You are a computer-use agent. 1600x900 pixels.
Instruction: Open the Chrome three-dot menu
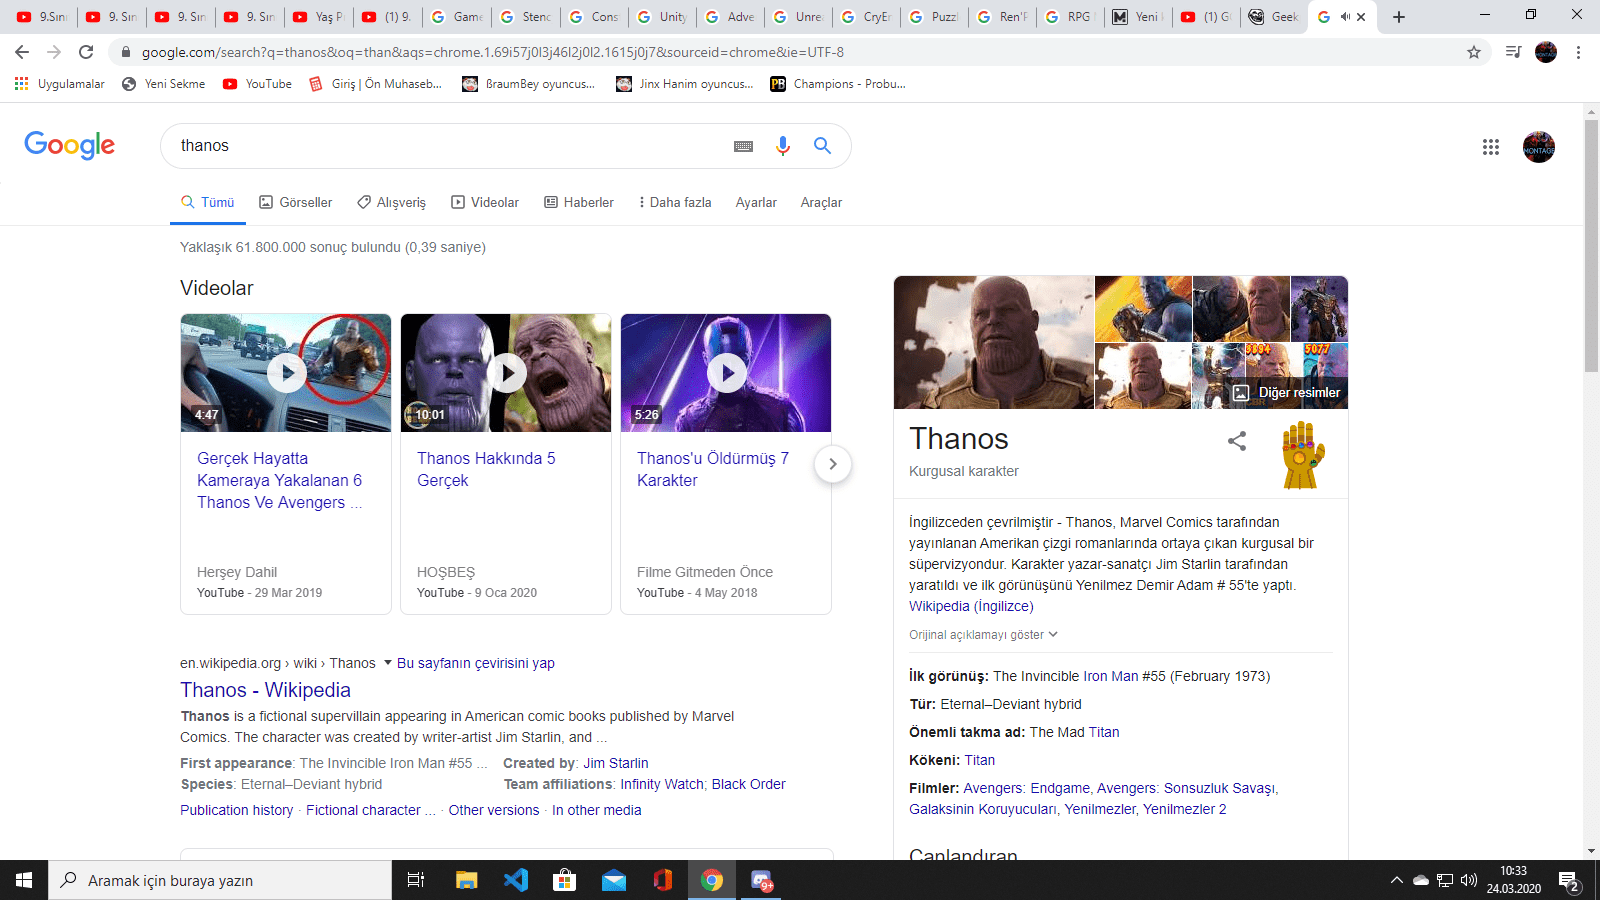coord(1578,52)
